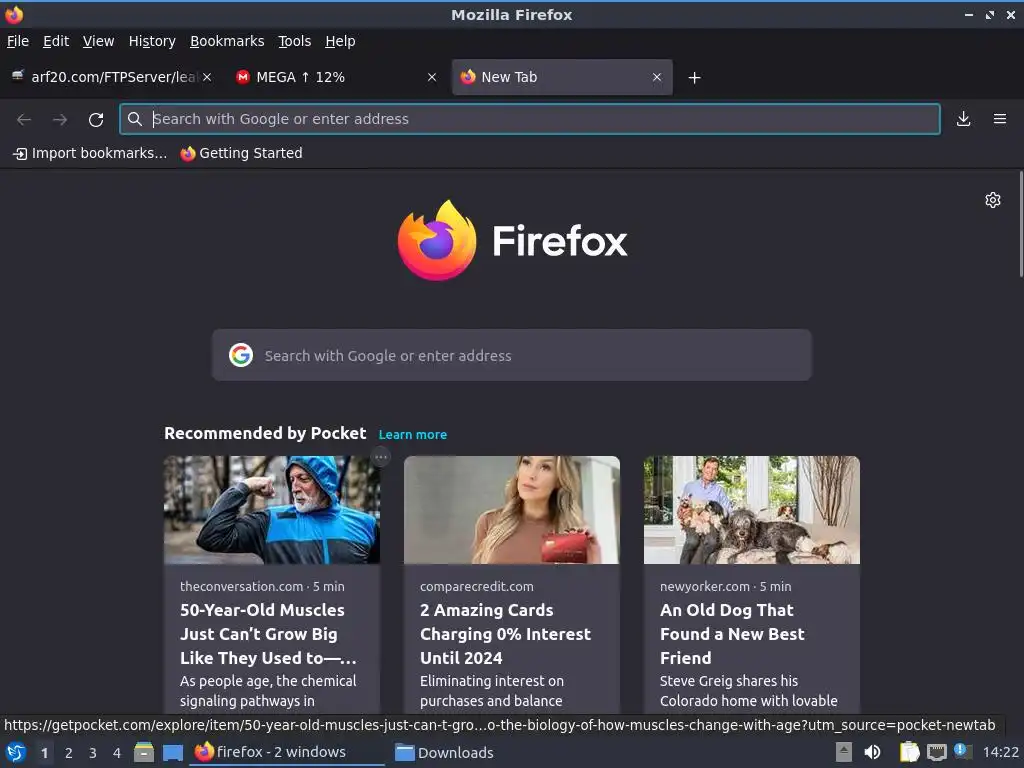Click the show desktop taskbar icon

click(x=173, y=752)
